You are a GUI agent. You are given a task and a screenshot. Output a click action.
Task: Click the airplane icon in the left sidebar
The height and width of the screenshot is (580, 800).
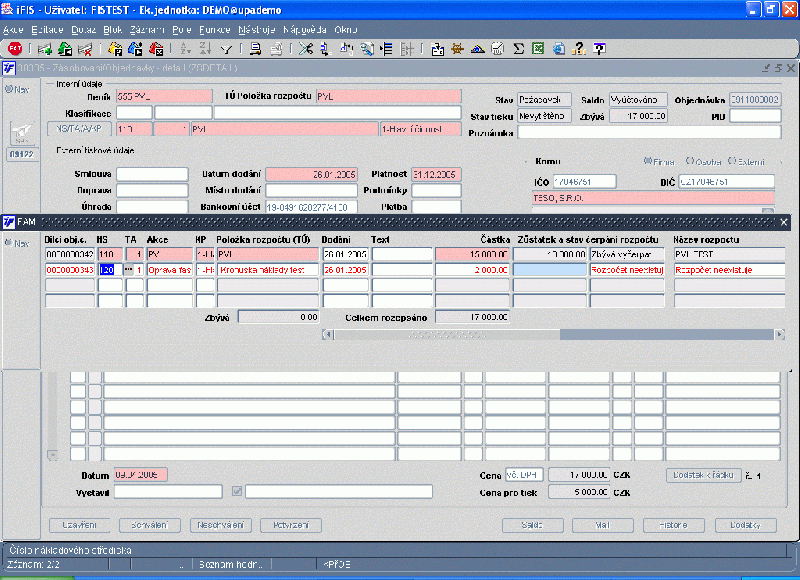21,133
